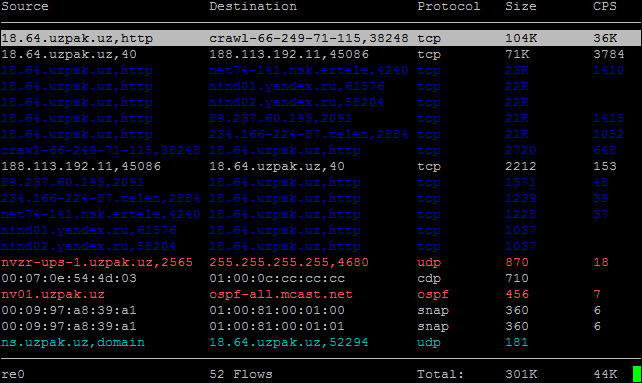Select source nind02.yandex.ru,58204
This screenshot has height=383, width=642.
(89, 246)
